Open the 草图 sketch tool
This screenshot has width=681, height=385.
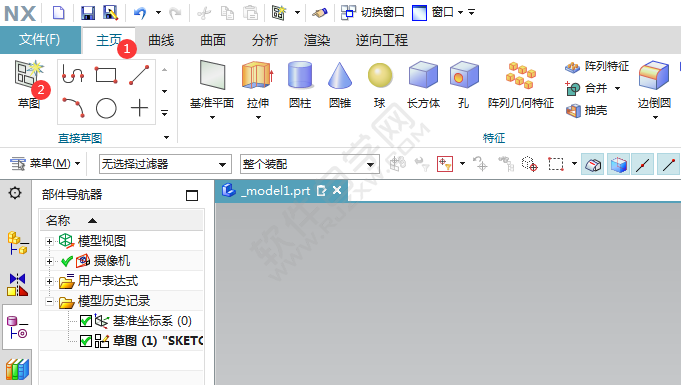[29, 84]
